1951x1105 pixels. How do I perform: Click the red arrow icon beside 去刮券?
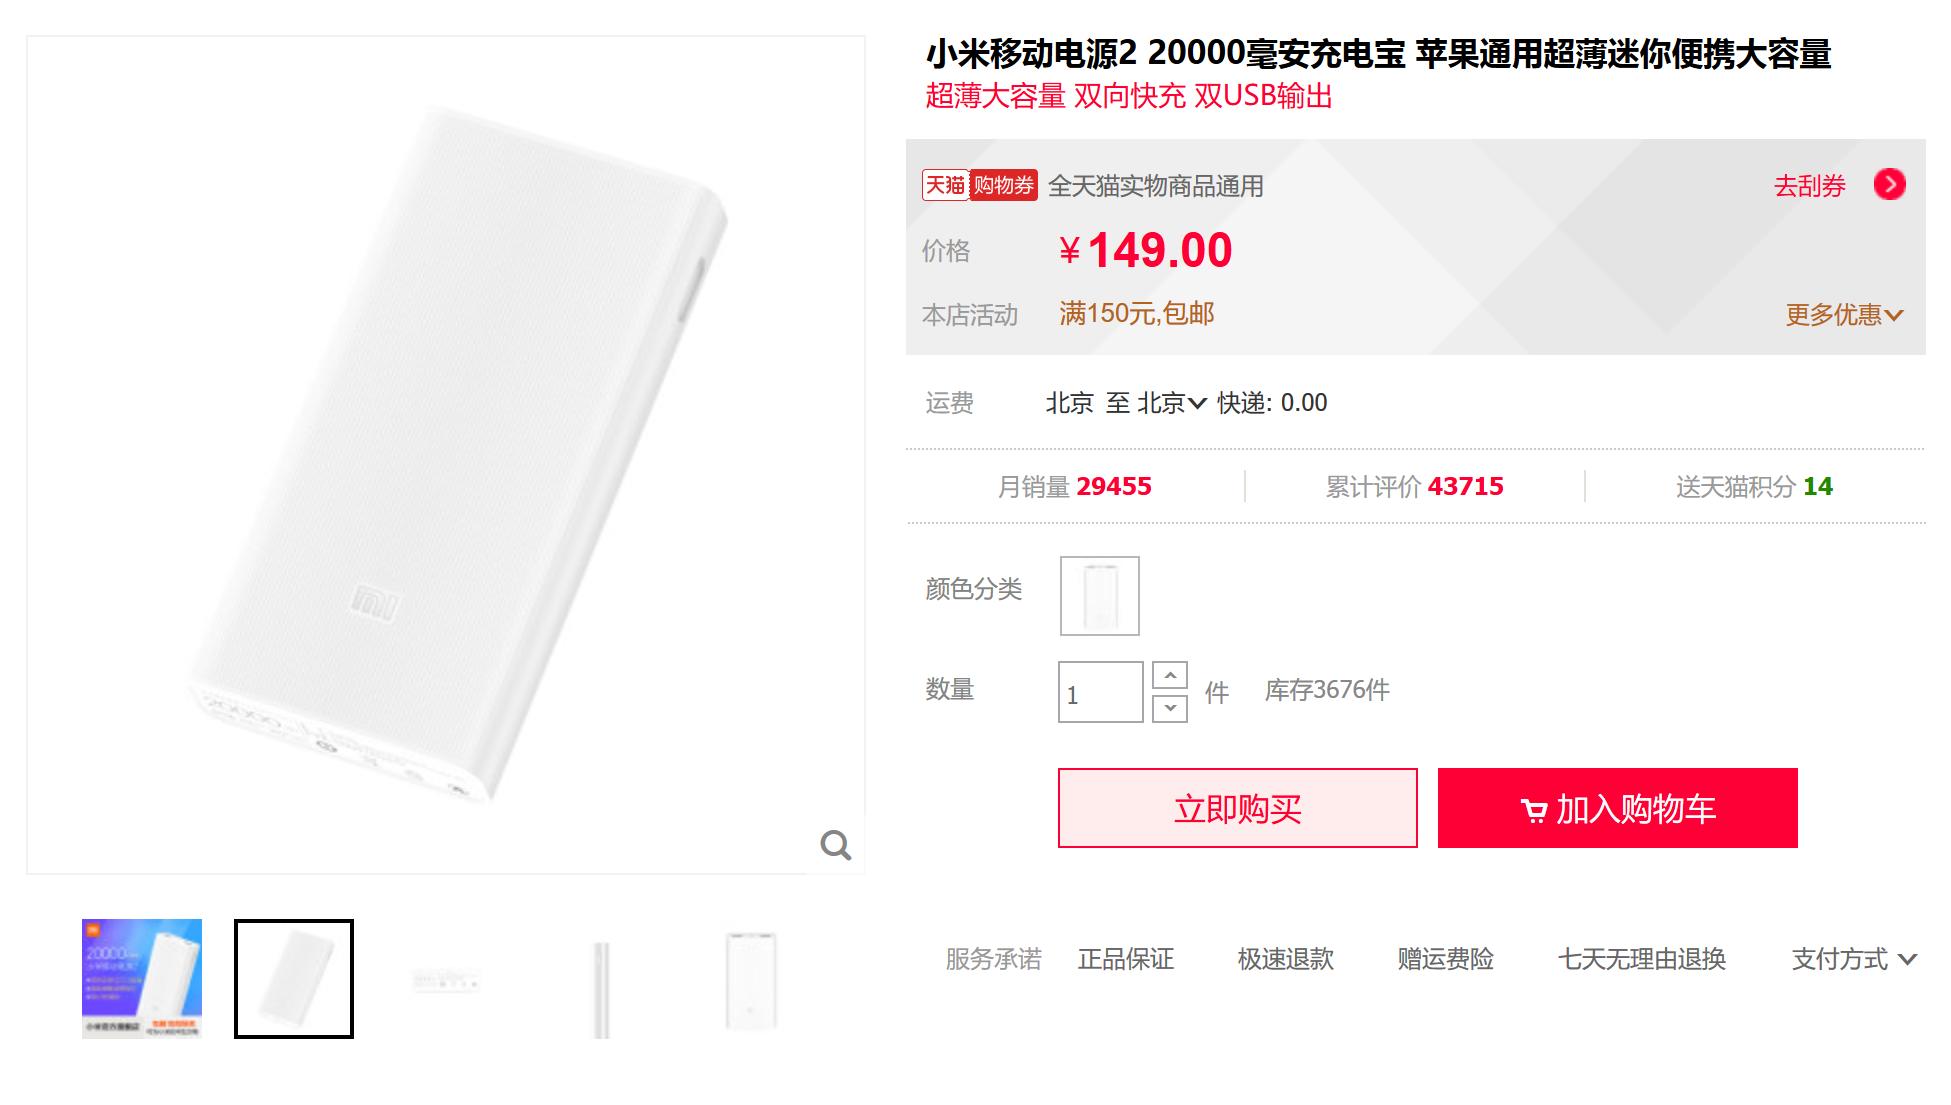1889,185
